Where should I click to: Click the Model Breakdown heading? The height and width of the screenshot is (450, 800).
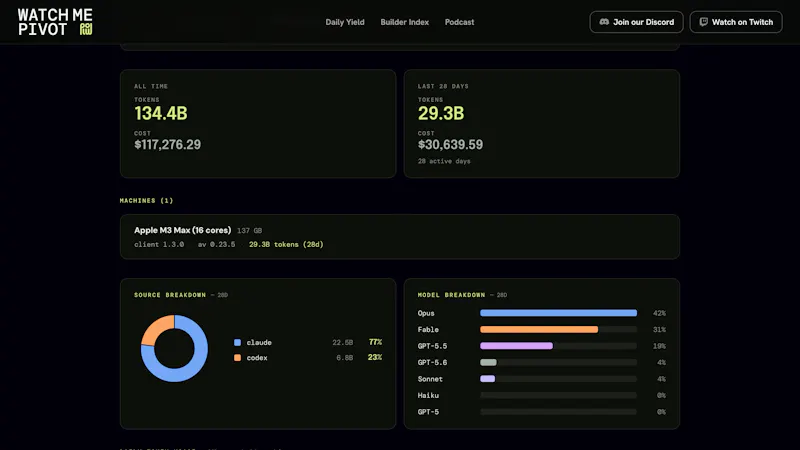point(452,295)
